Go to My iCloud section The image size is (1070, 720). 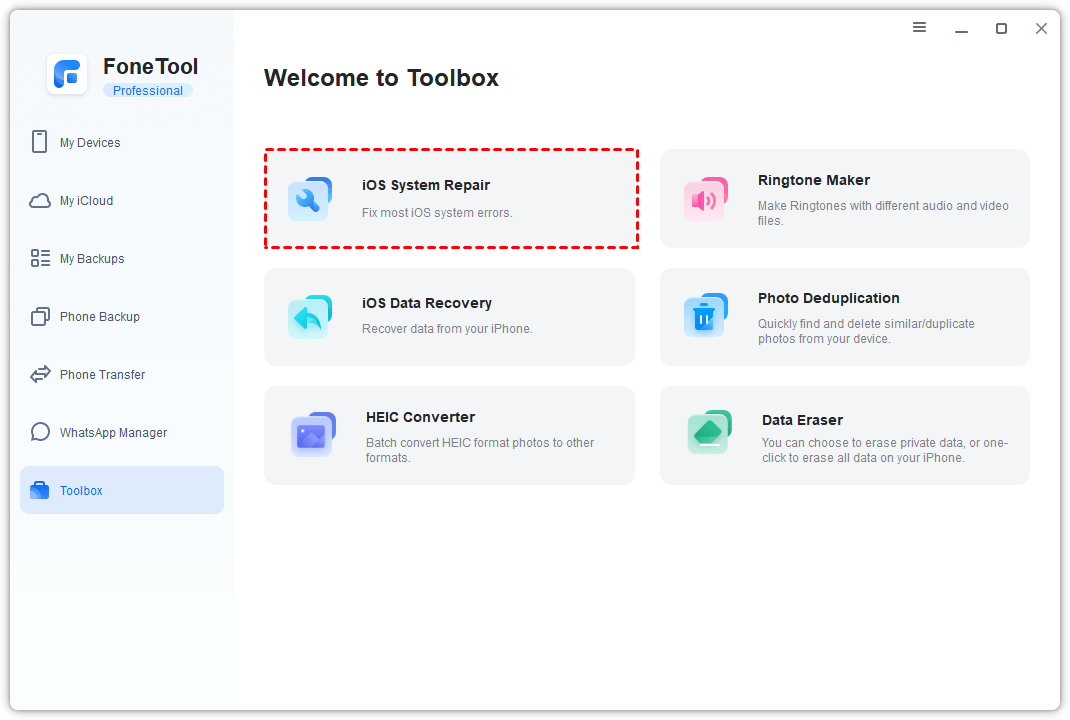[x=86, y=201]
